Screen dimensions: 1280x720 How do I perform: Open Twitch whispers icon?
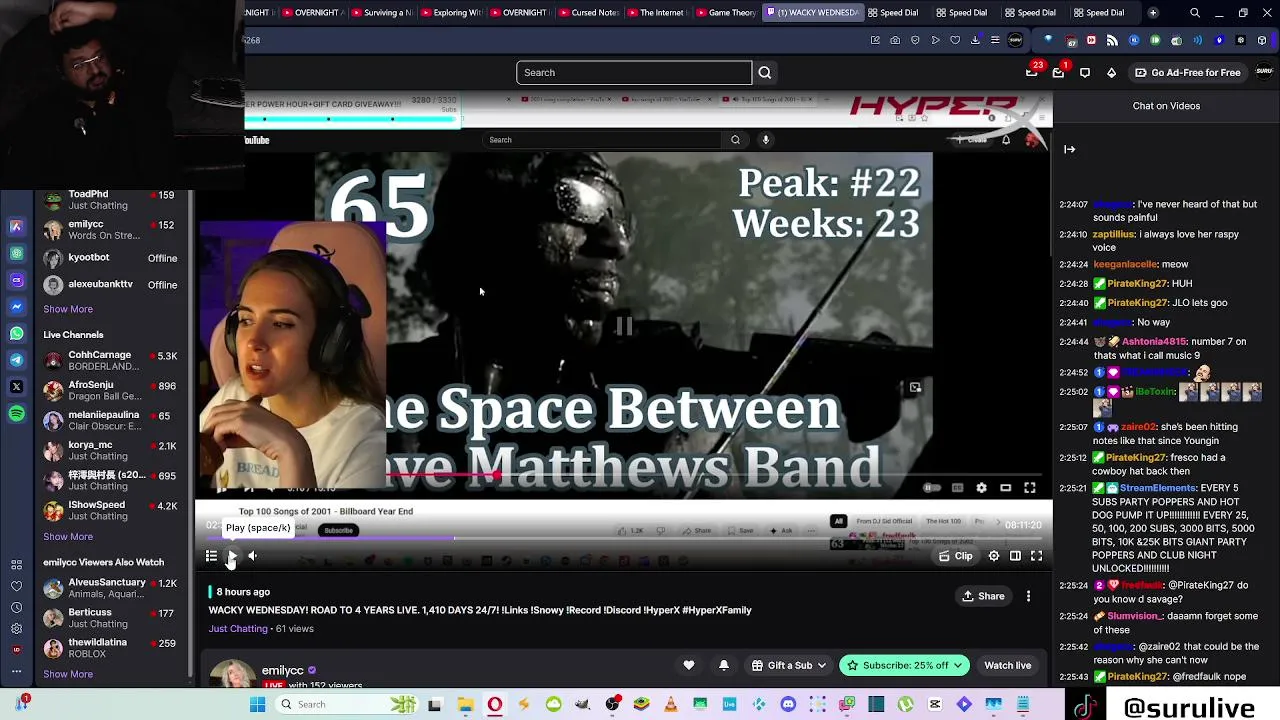coord(1085,72)
